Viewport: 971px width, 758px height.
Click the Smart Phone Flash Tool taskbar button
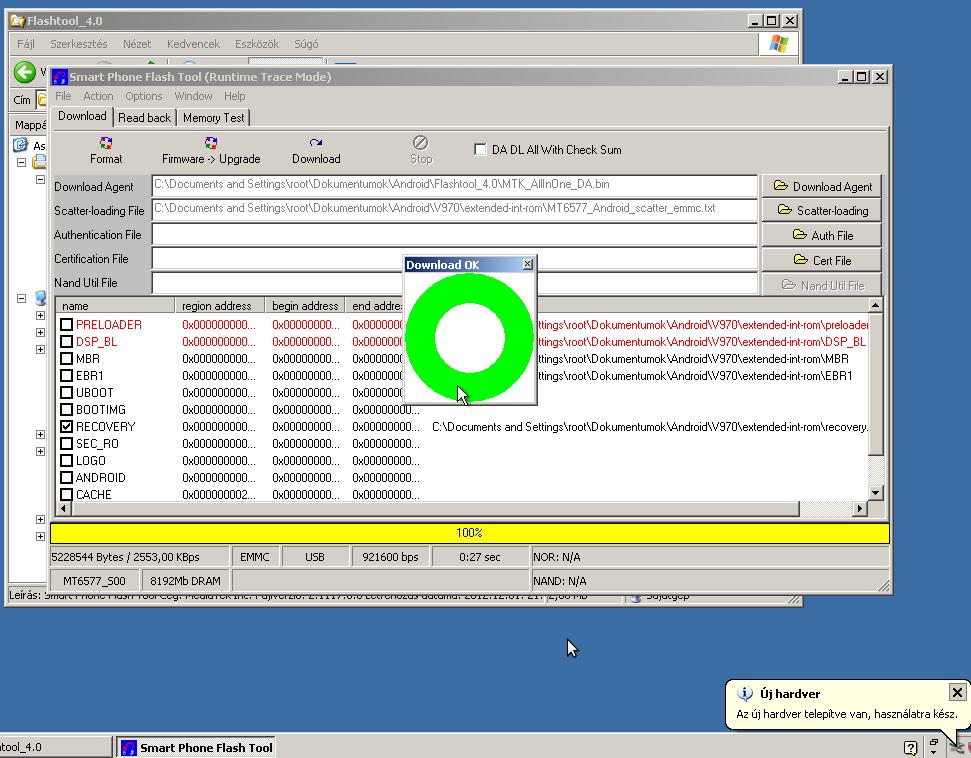[196, 747]
